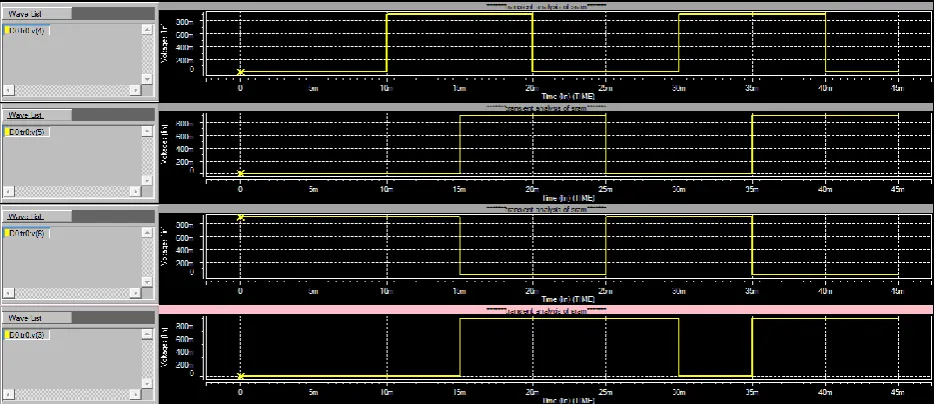The width and height of the screenshot is (937, 404).
Task: Click the Voltage axis label of the v(6) plot
Action: (163, 247)
